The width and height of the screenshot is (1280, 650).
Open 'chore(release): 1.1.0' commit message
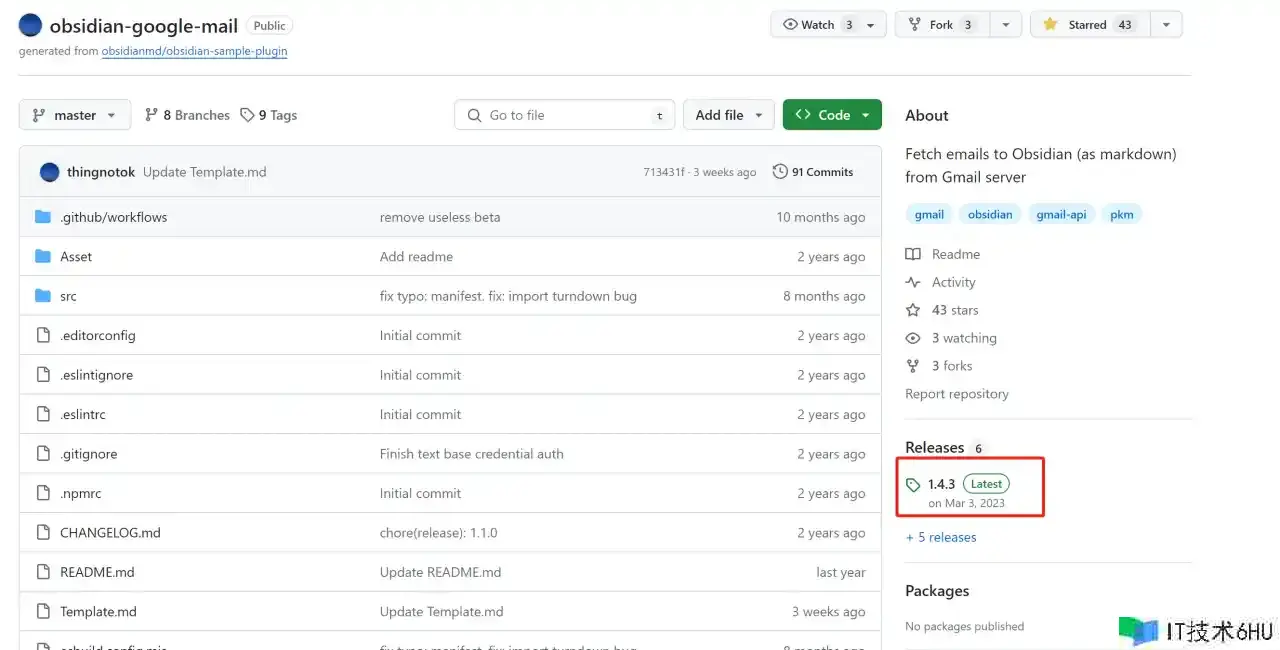pyautogui.click(x=439, y=533)
